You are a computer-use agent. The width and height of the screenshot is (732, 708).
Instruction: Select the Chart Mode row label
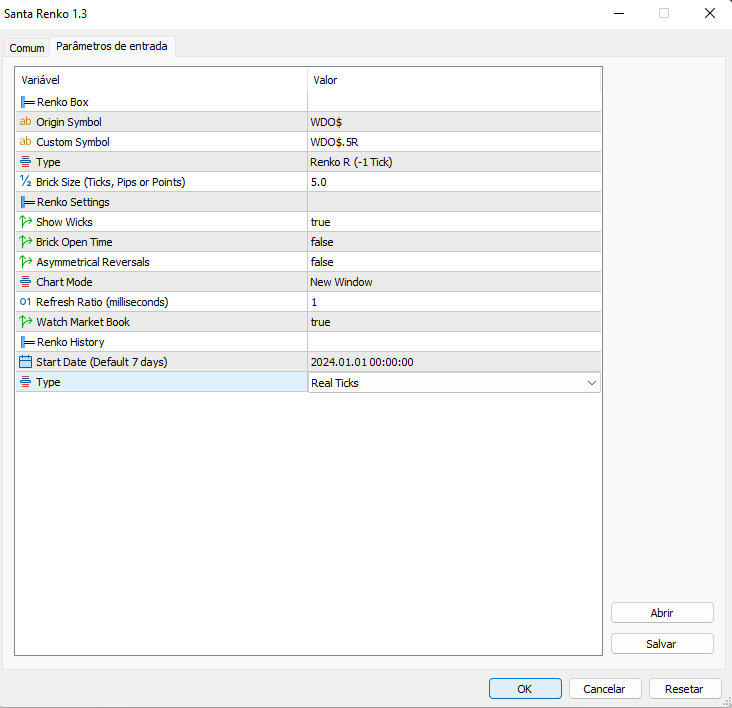[x=64, y=282]
